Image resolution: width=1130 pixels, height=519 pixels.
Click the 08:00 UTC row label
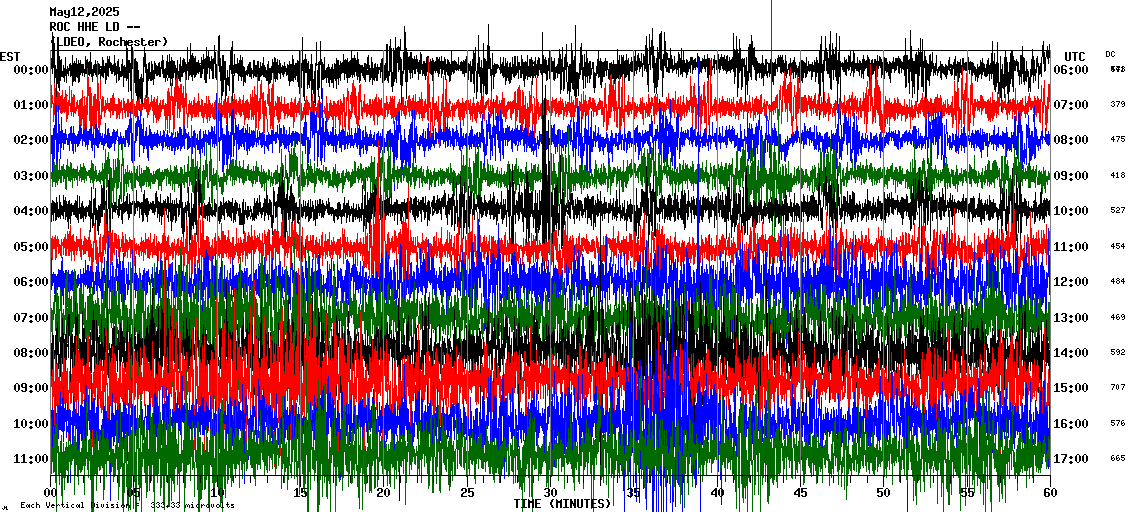point(1071,140)
